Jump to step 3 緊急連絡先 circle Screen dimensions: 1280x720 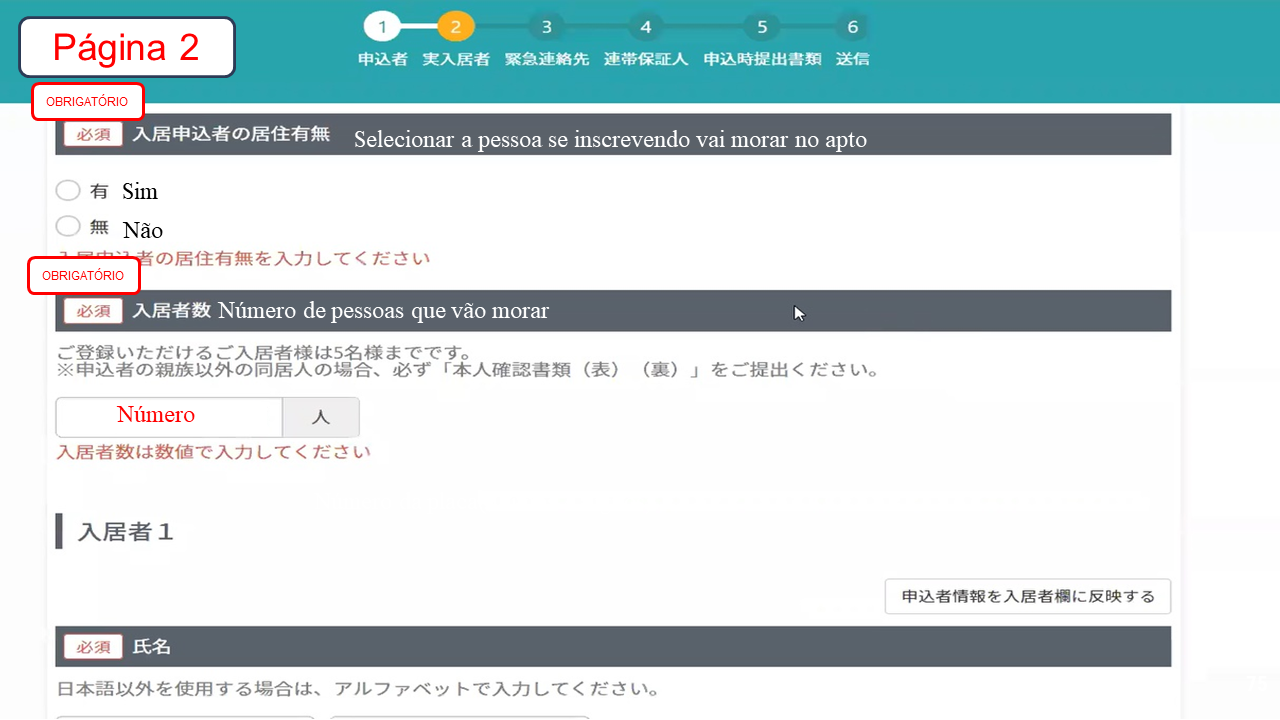click(x=546, y=27)
